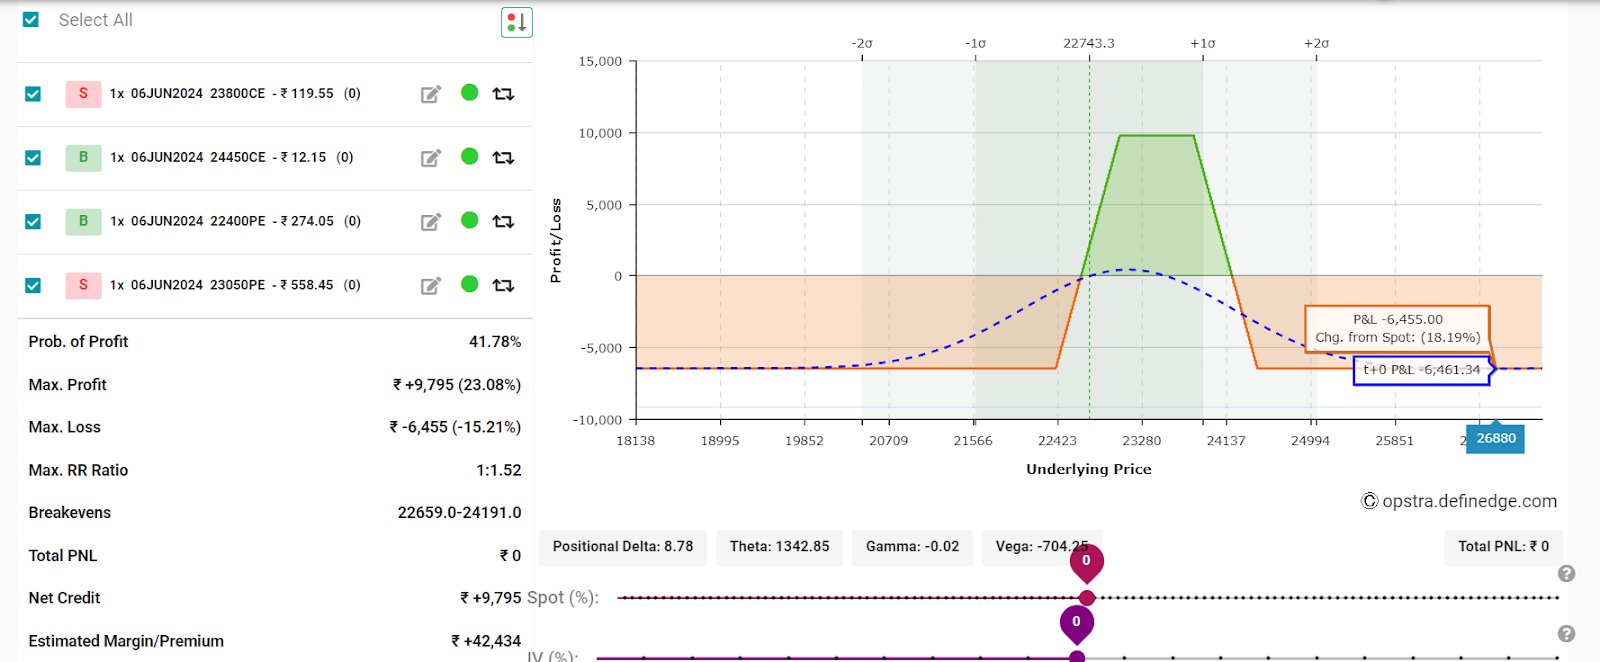Click the green status dot on the 24450CE row
This screenshot has height=662, width=1600.
click(469, 156)
